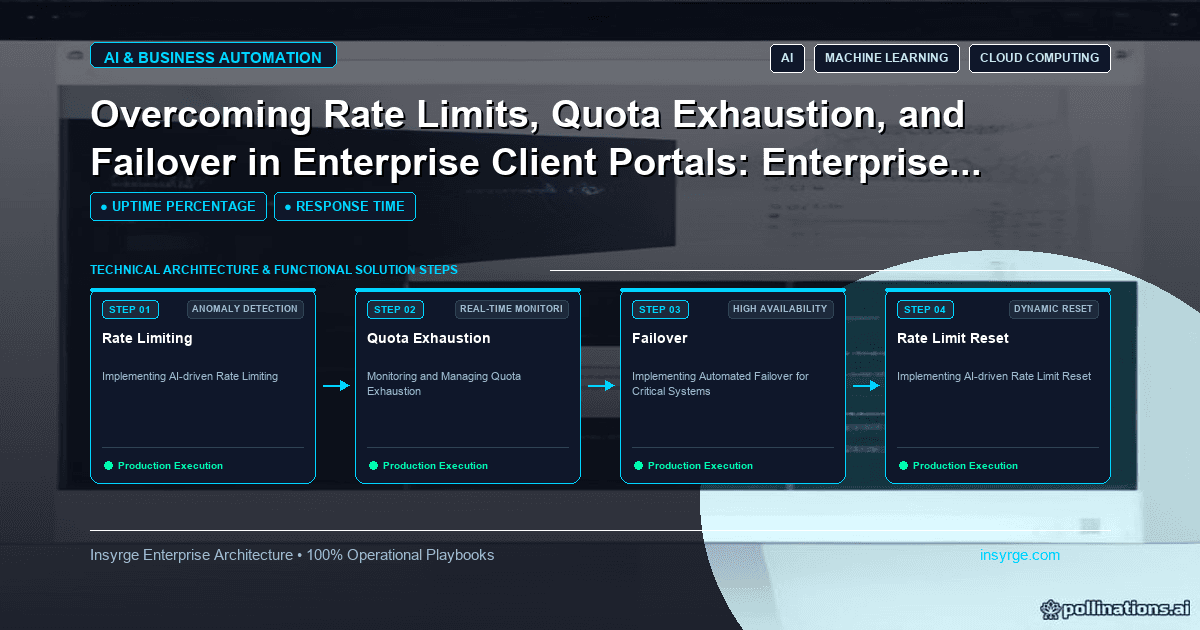Click the pollinations.ai bee logo icon
This screenshot has height=630, width=1200.
coord(1050,608)
